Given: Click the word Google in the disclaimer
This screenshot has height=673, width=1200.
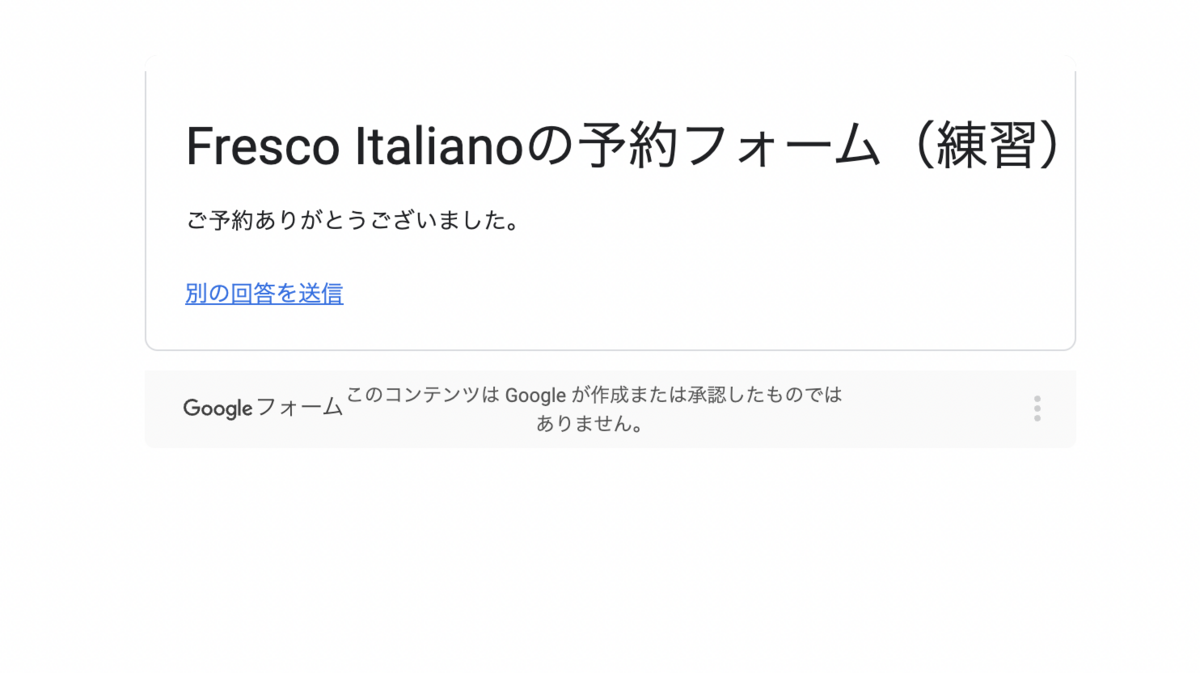Looking at the screenshot, I should 535,395.
